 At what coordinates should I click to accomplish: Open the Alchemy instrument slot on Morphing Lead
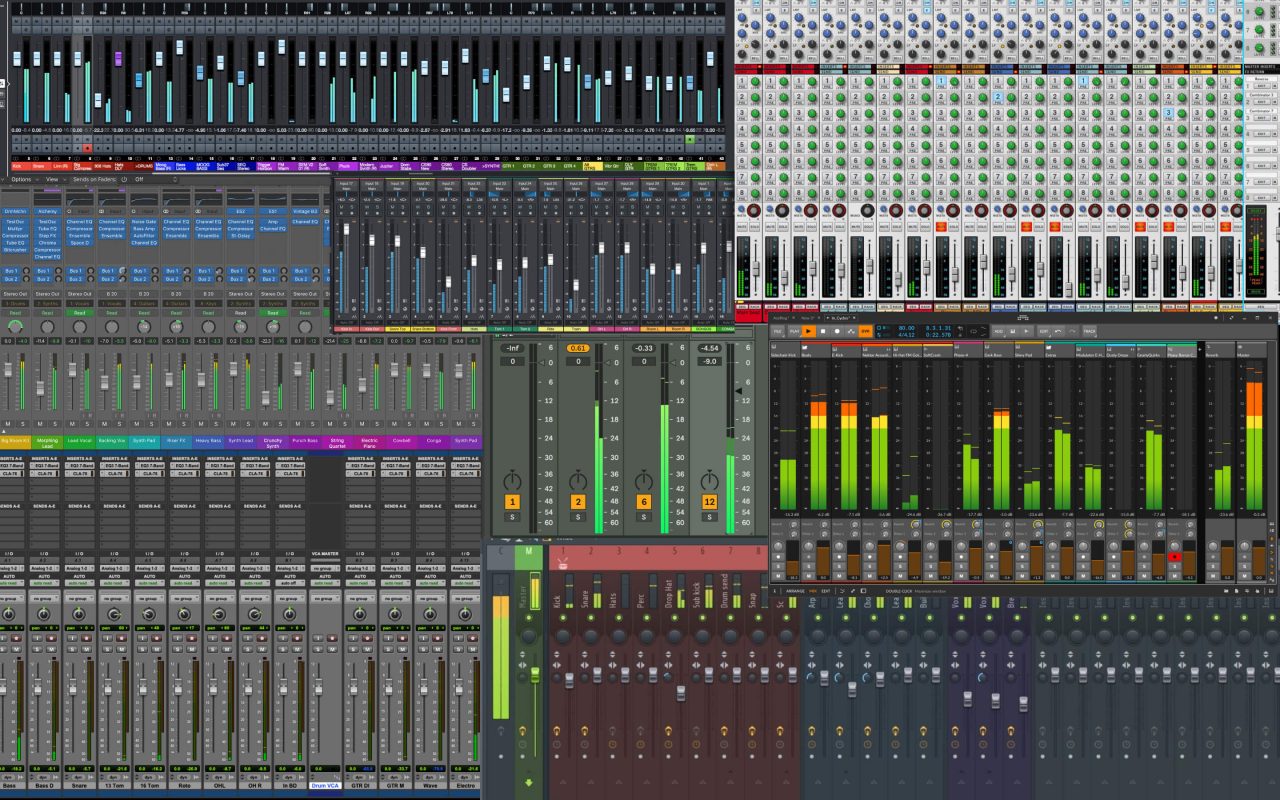(x=47, y=211)
